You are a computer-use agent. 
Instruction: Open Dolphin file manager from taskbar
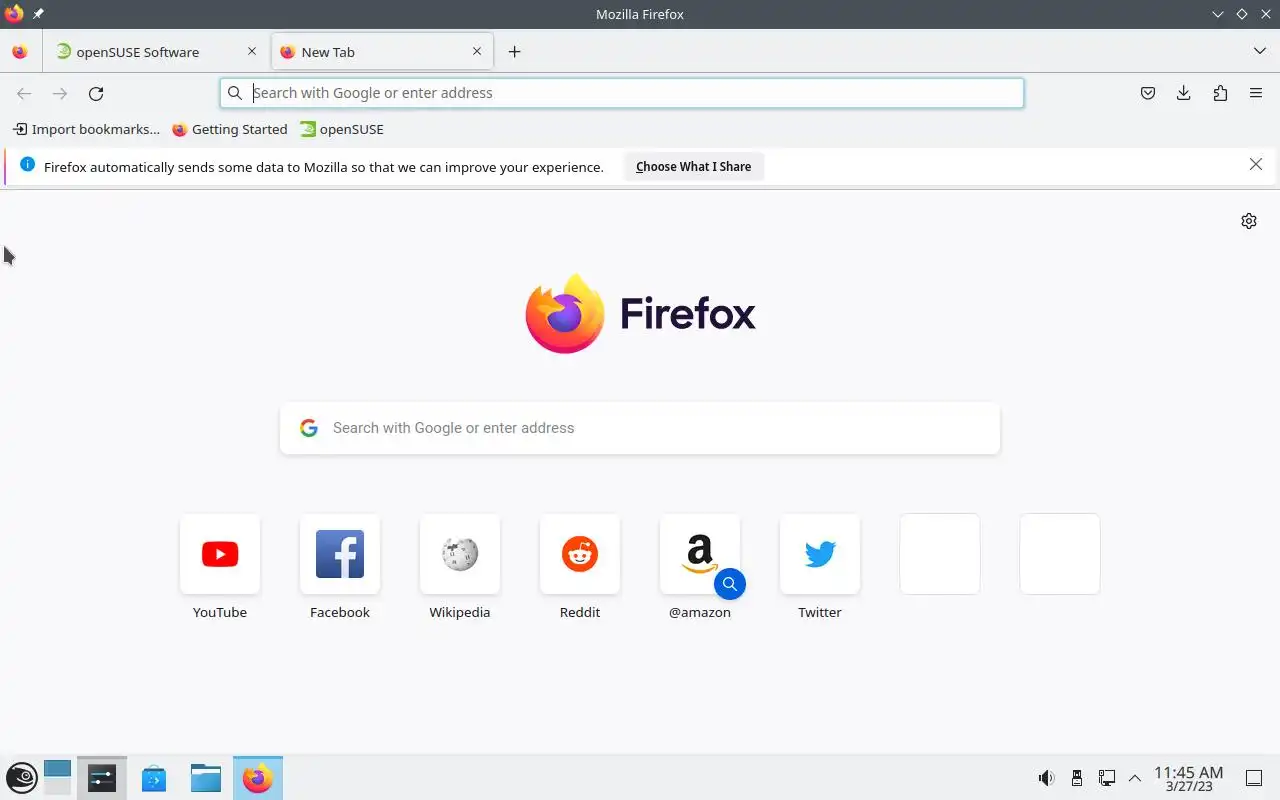click(206, 778)
